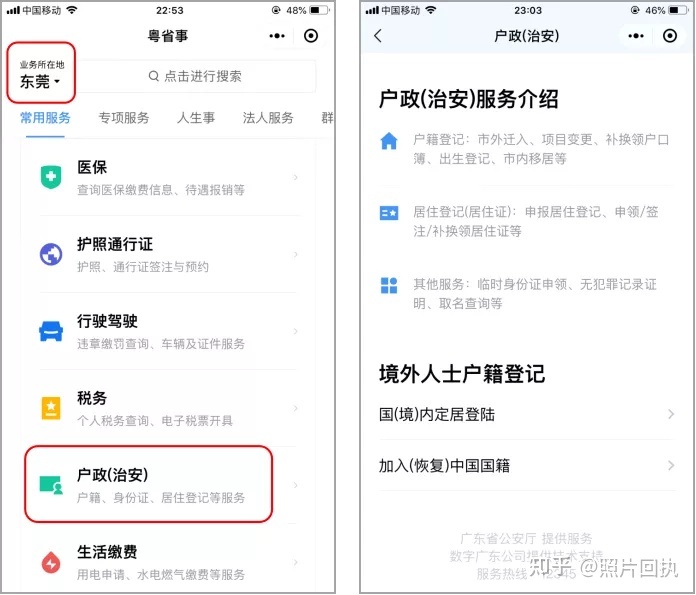This screenshot has height=595, width=696.
Task: Tap the globe icon for 护照通行证
Action: click(x=51, y=254)
